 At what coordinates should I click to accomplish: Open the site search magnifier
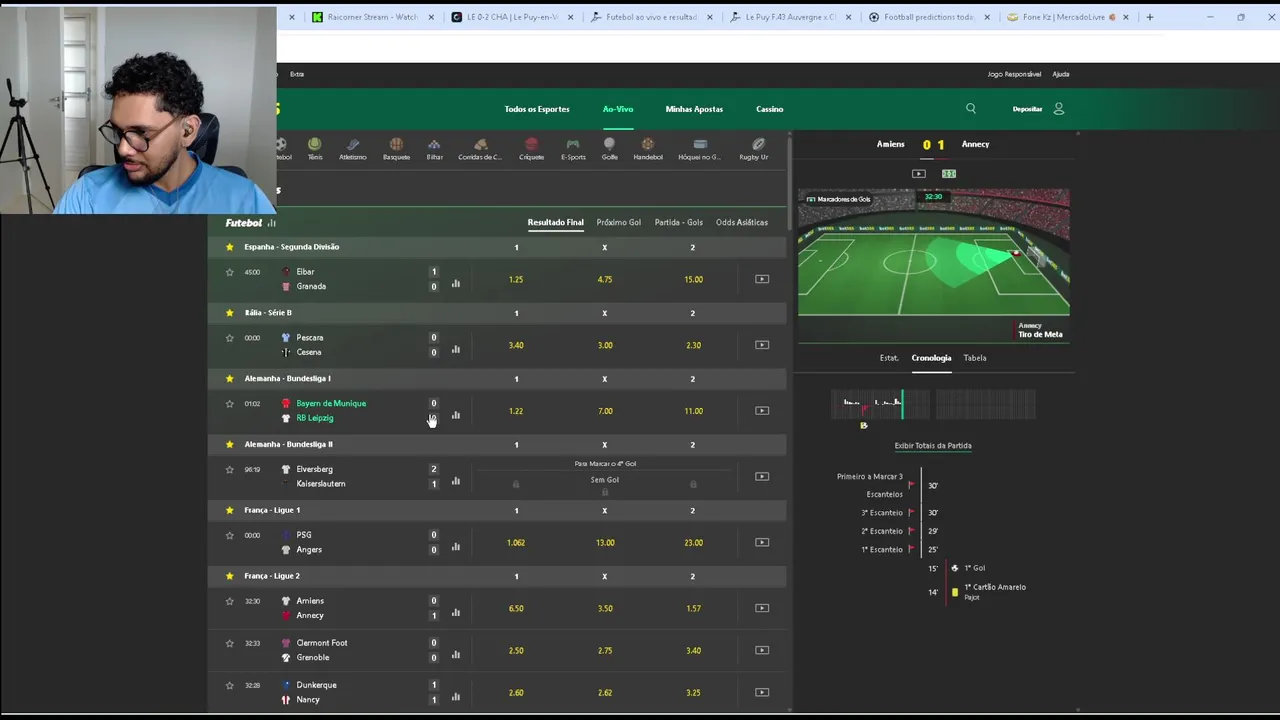coord(970,109)
